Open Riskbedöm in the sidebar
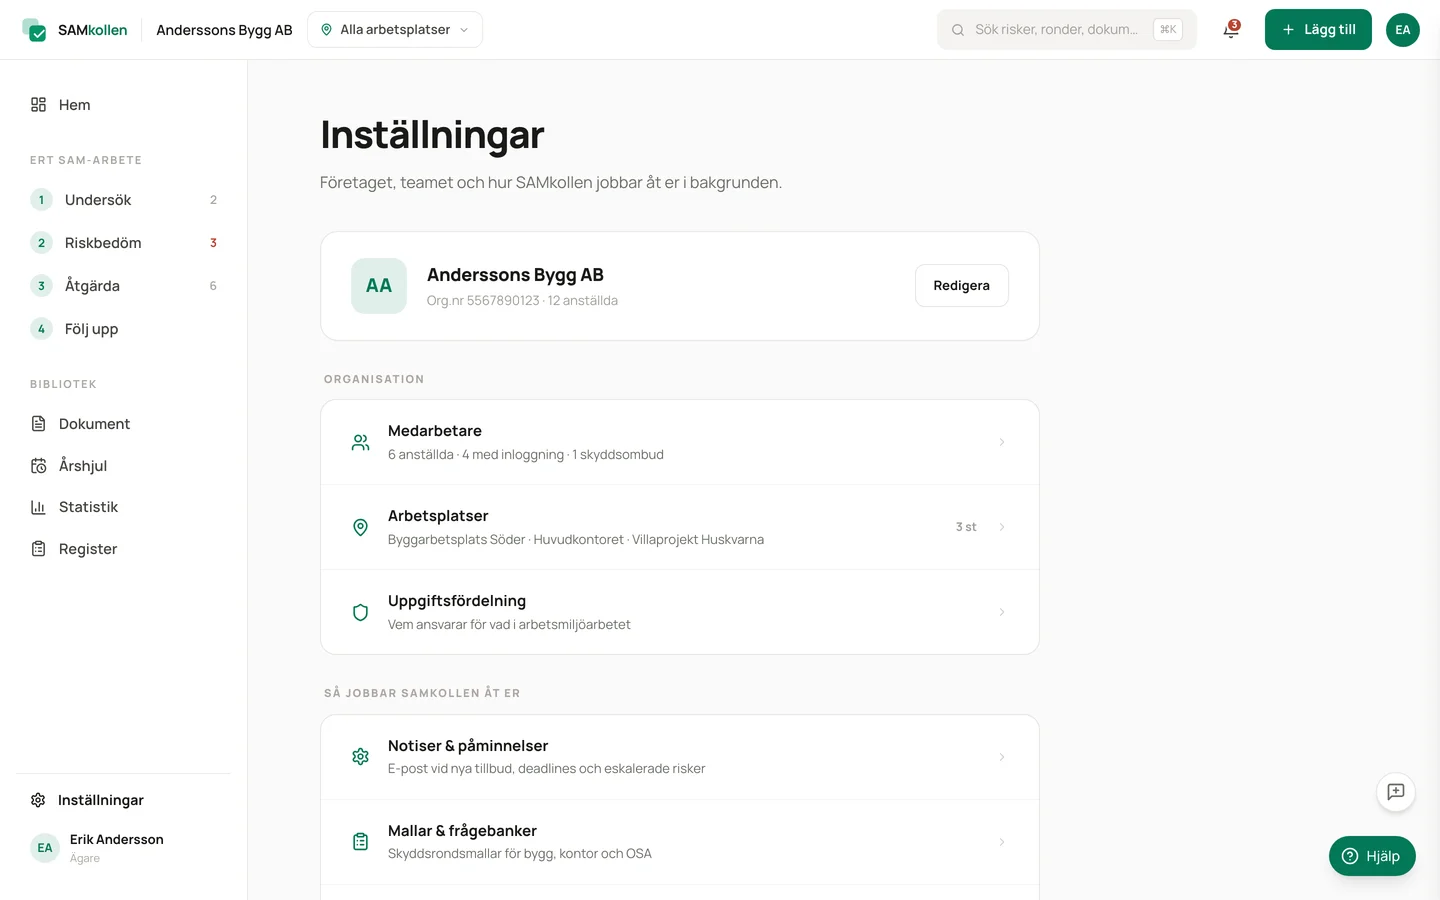This screenshot has width=1440, height=900. pyautogui.click(x=123, y=243)
